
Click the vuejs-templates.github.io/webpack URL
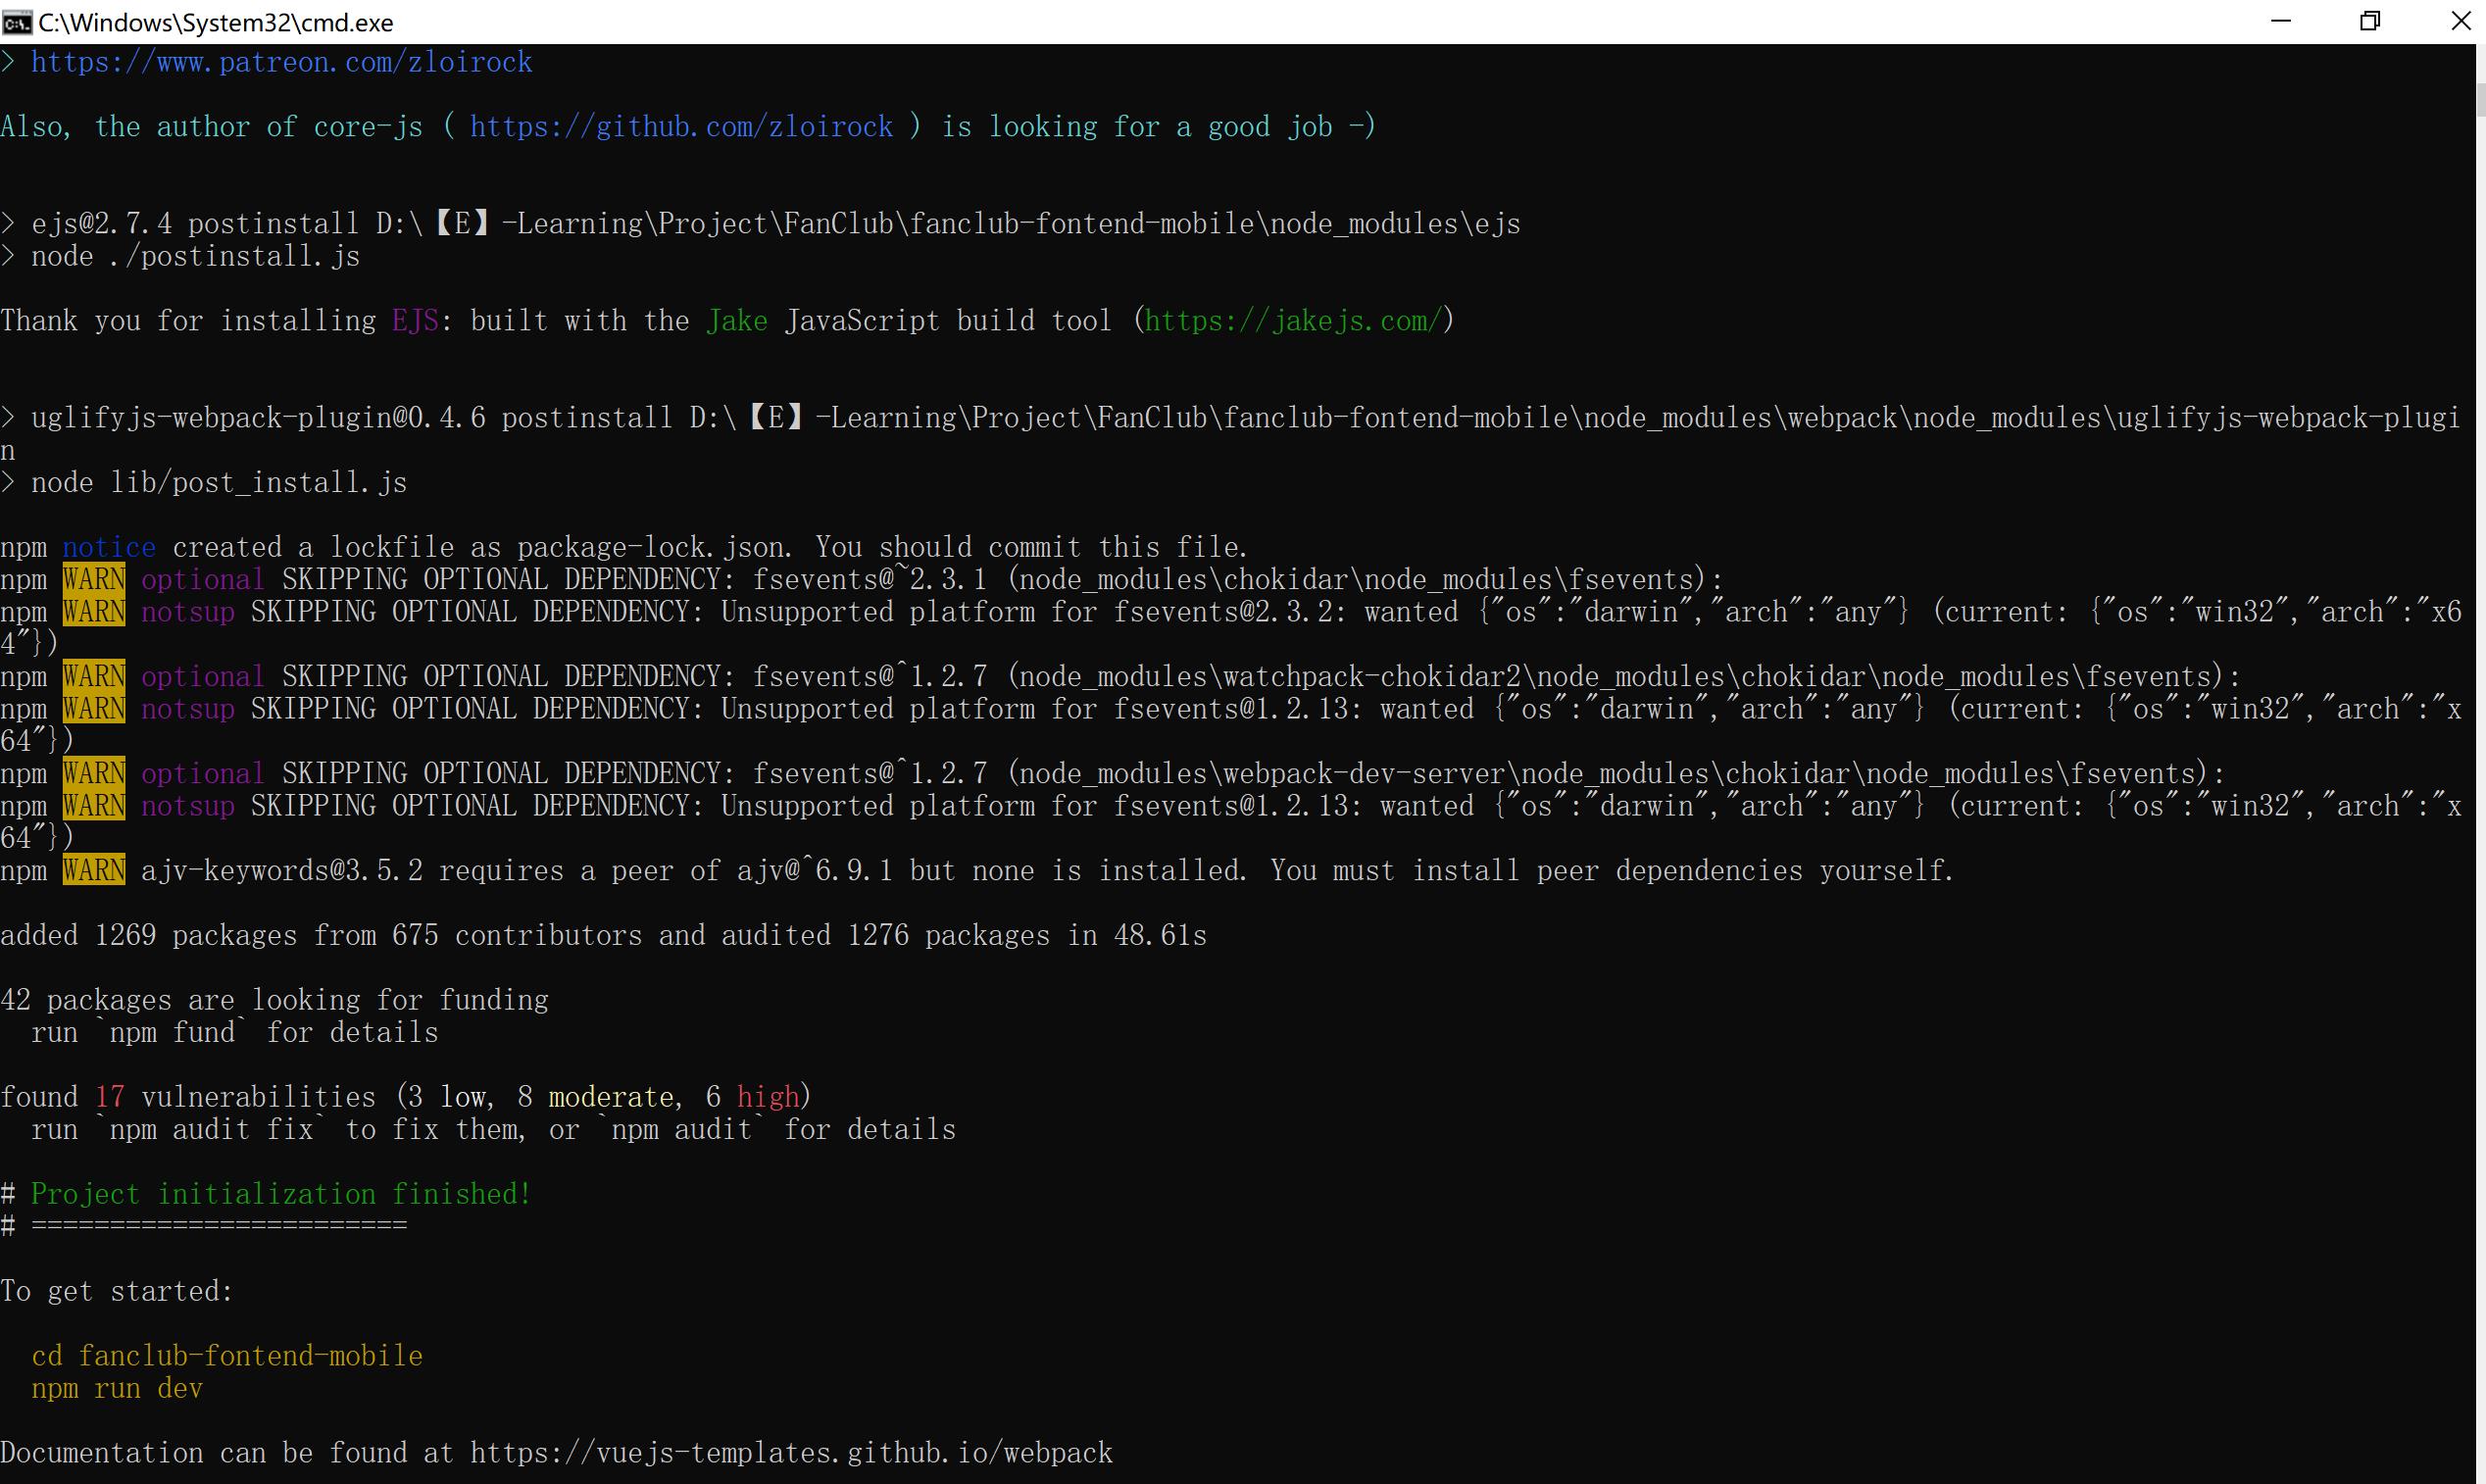point(791,1453)
